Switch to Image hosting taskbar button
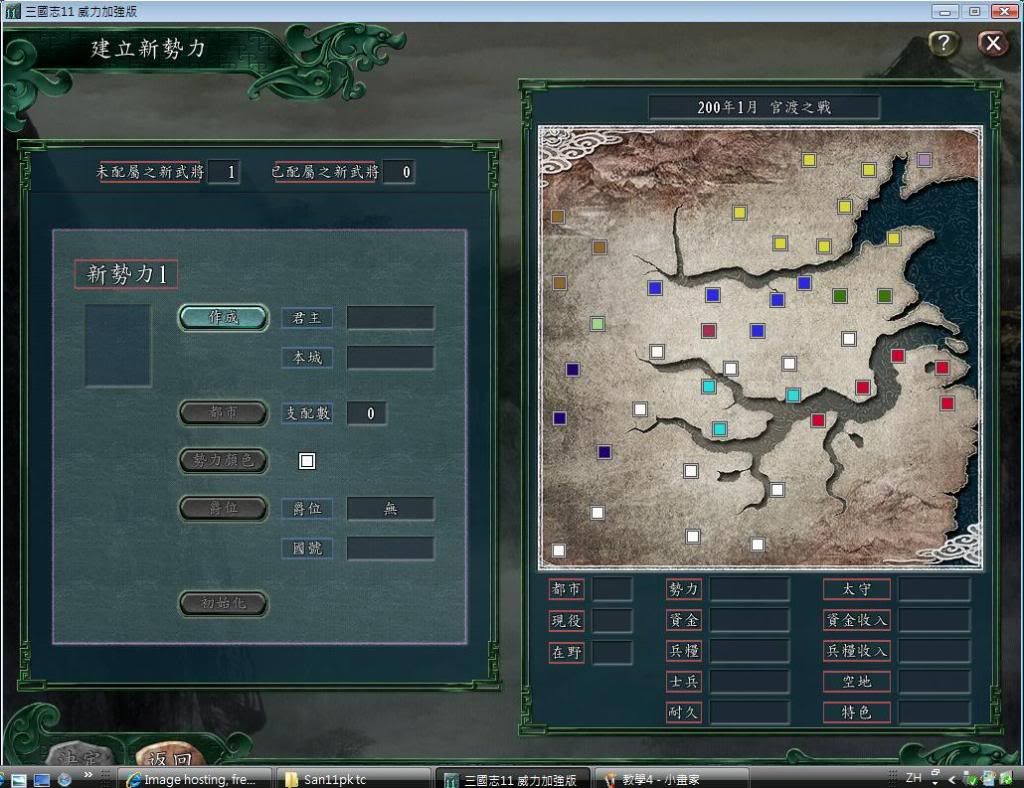This screenshot has width=1024, height=788. tap(196, 779)
